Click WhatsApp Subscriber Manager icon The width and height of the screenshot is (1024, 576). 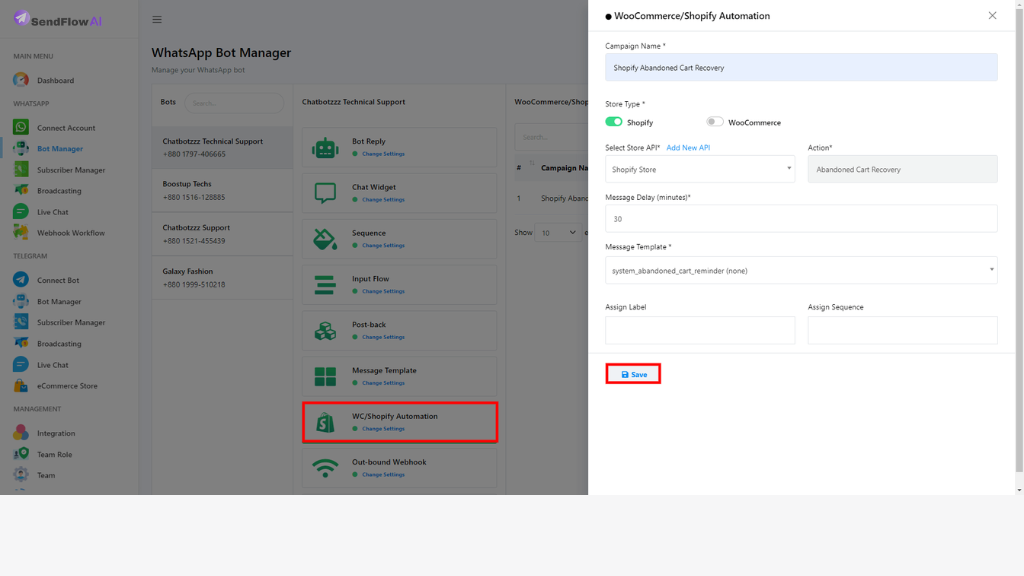(x=21, y=170)
